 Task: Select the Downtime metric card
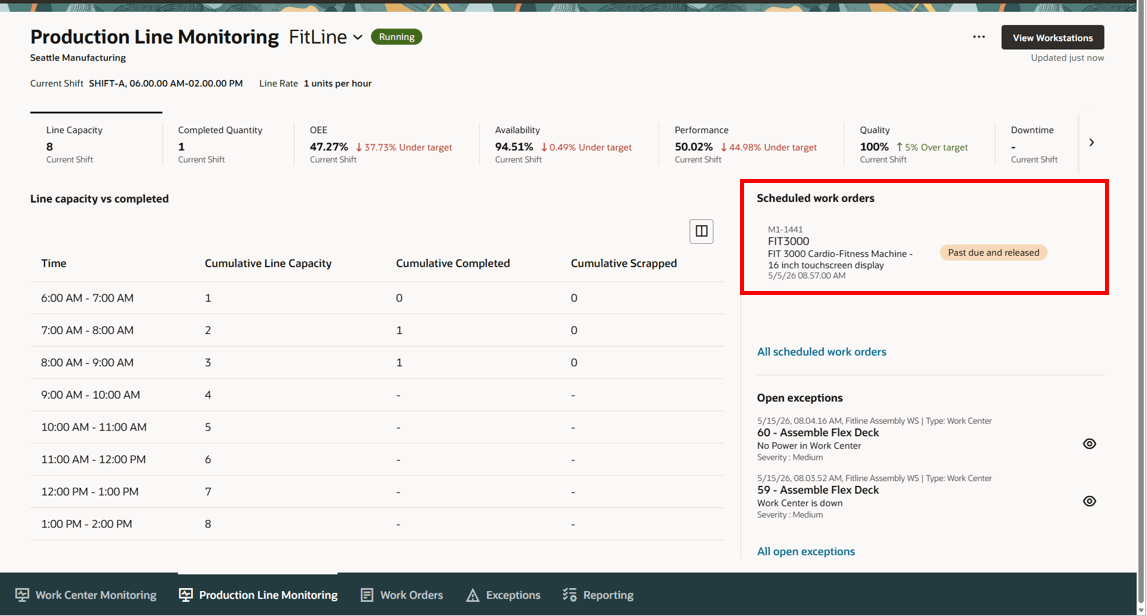pyautogui.click(x=1037, y=143)
